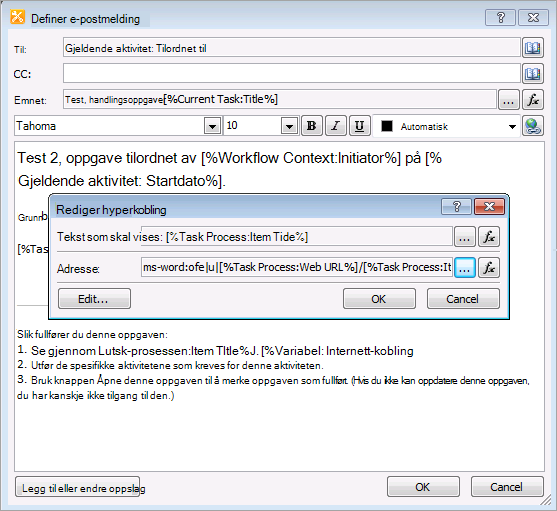Cancel the Rediger hyperkobling dialog
The height and width of the screenshot is (511, 557).
coord(463,299)
